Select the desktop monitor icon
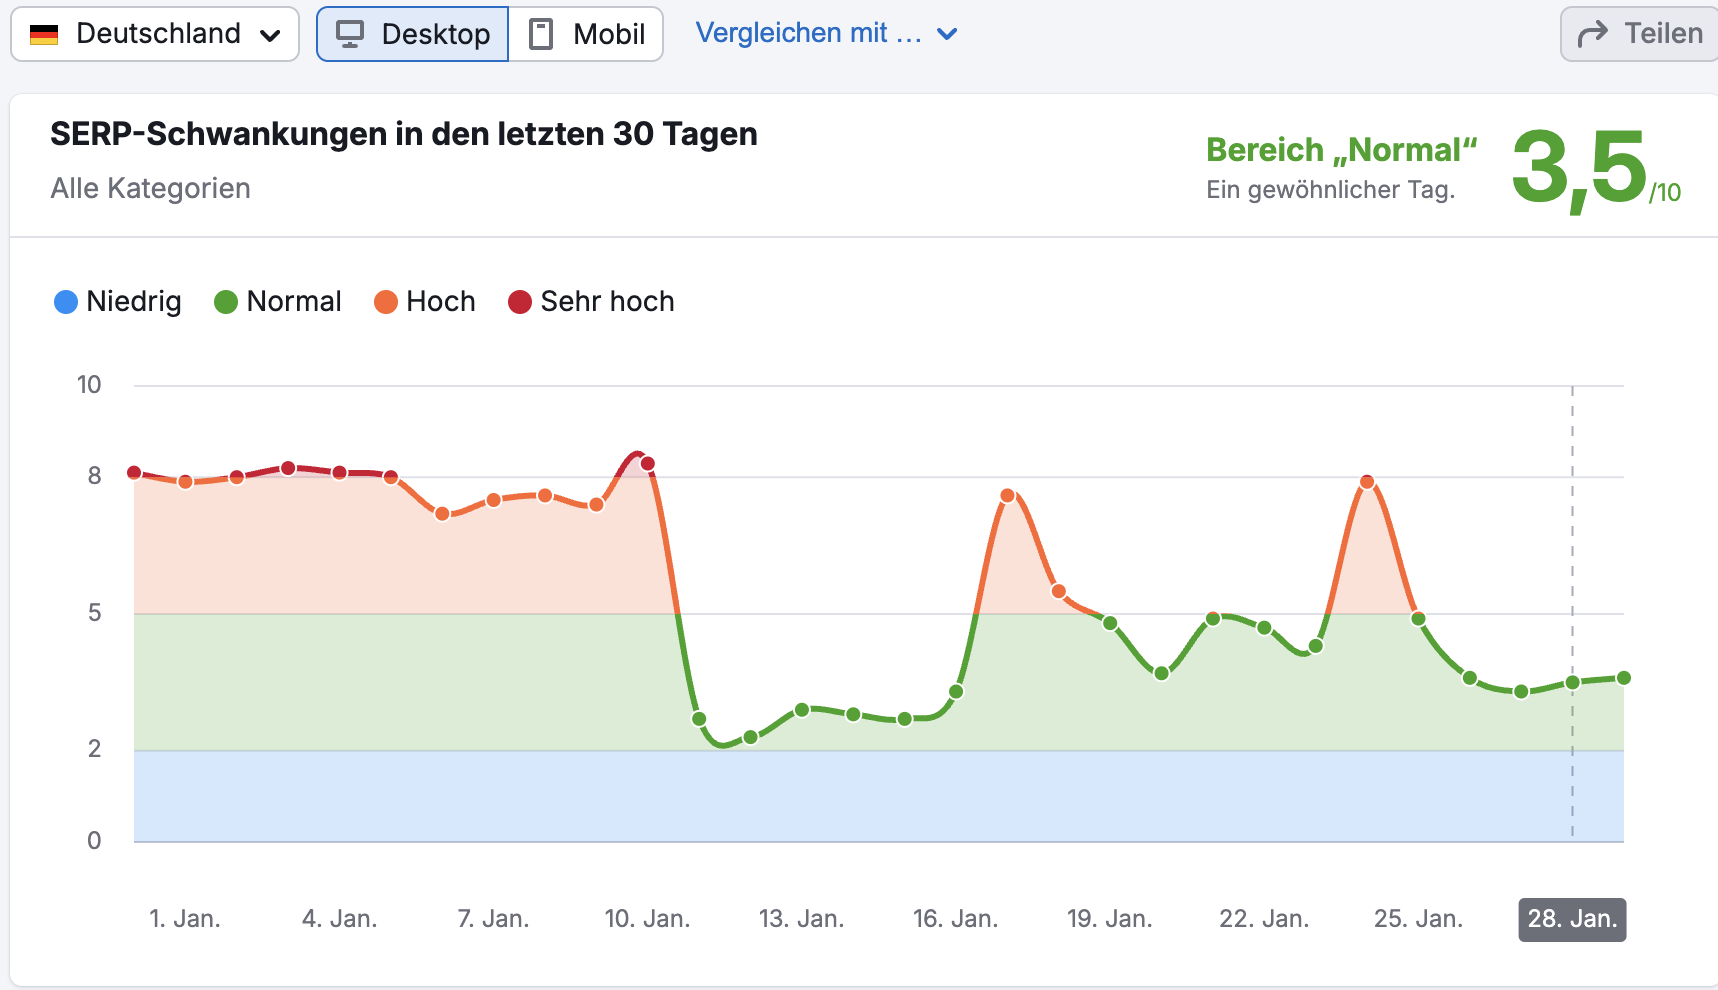The height and width of the screenshot is (990, 1718). click(349, 33)
